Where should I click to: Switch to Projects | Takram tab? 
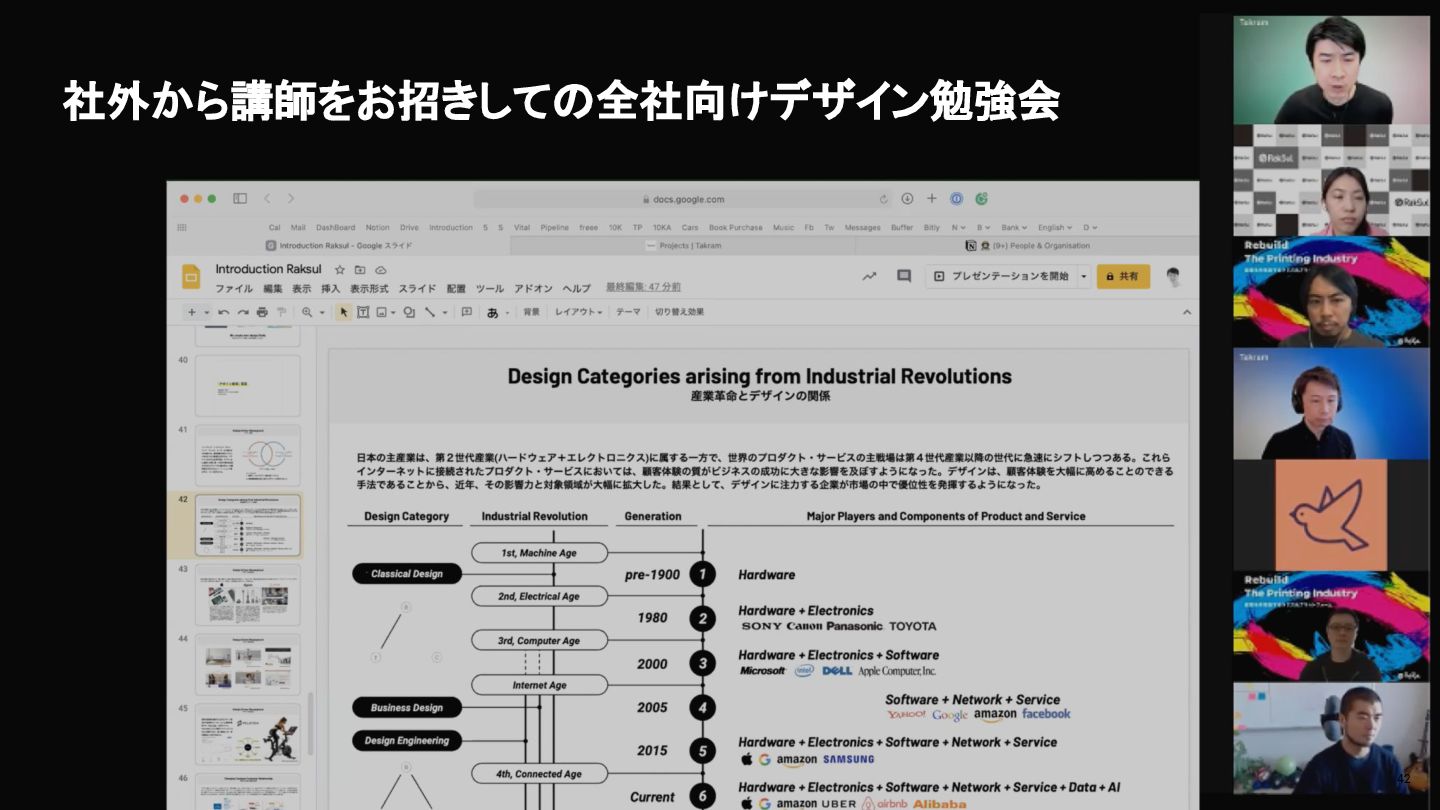[x=683, y=245]
